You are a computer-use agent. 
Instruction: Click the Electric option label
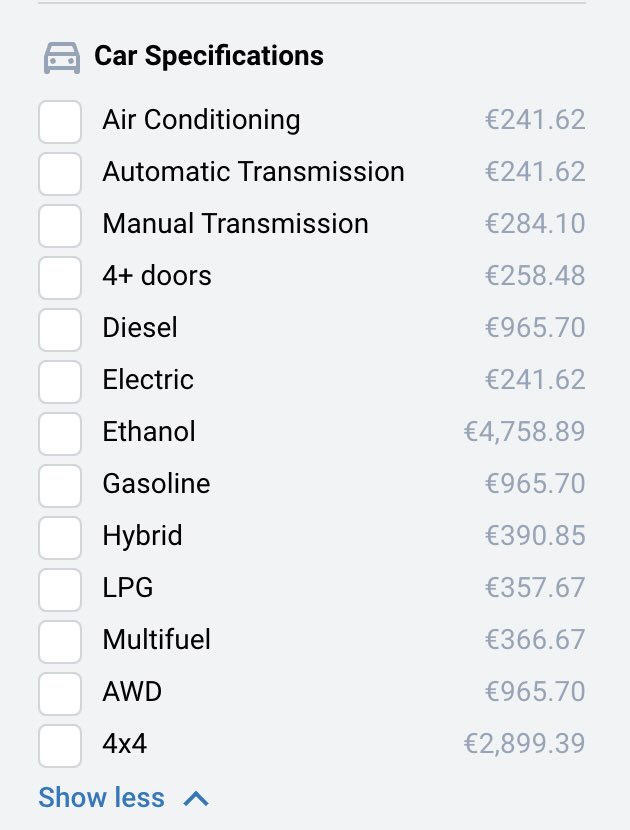[x=148, y=380]
